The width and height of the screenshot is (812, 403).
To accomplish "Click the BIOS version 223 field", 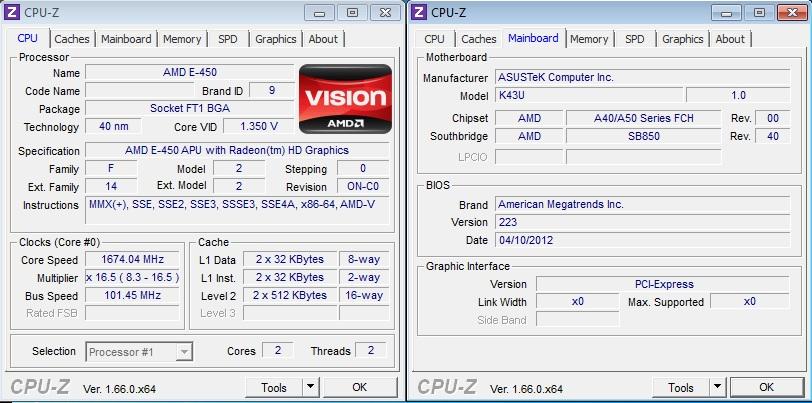I will tap(642, 222).
